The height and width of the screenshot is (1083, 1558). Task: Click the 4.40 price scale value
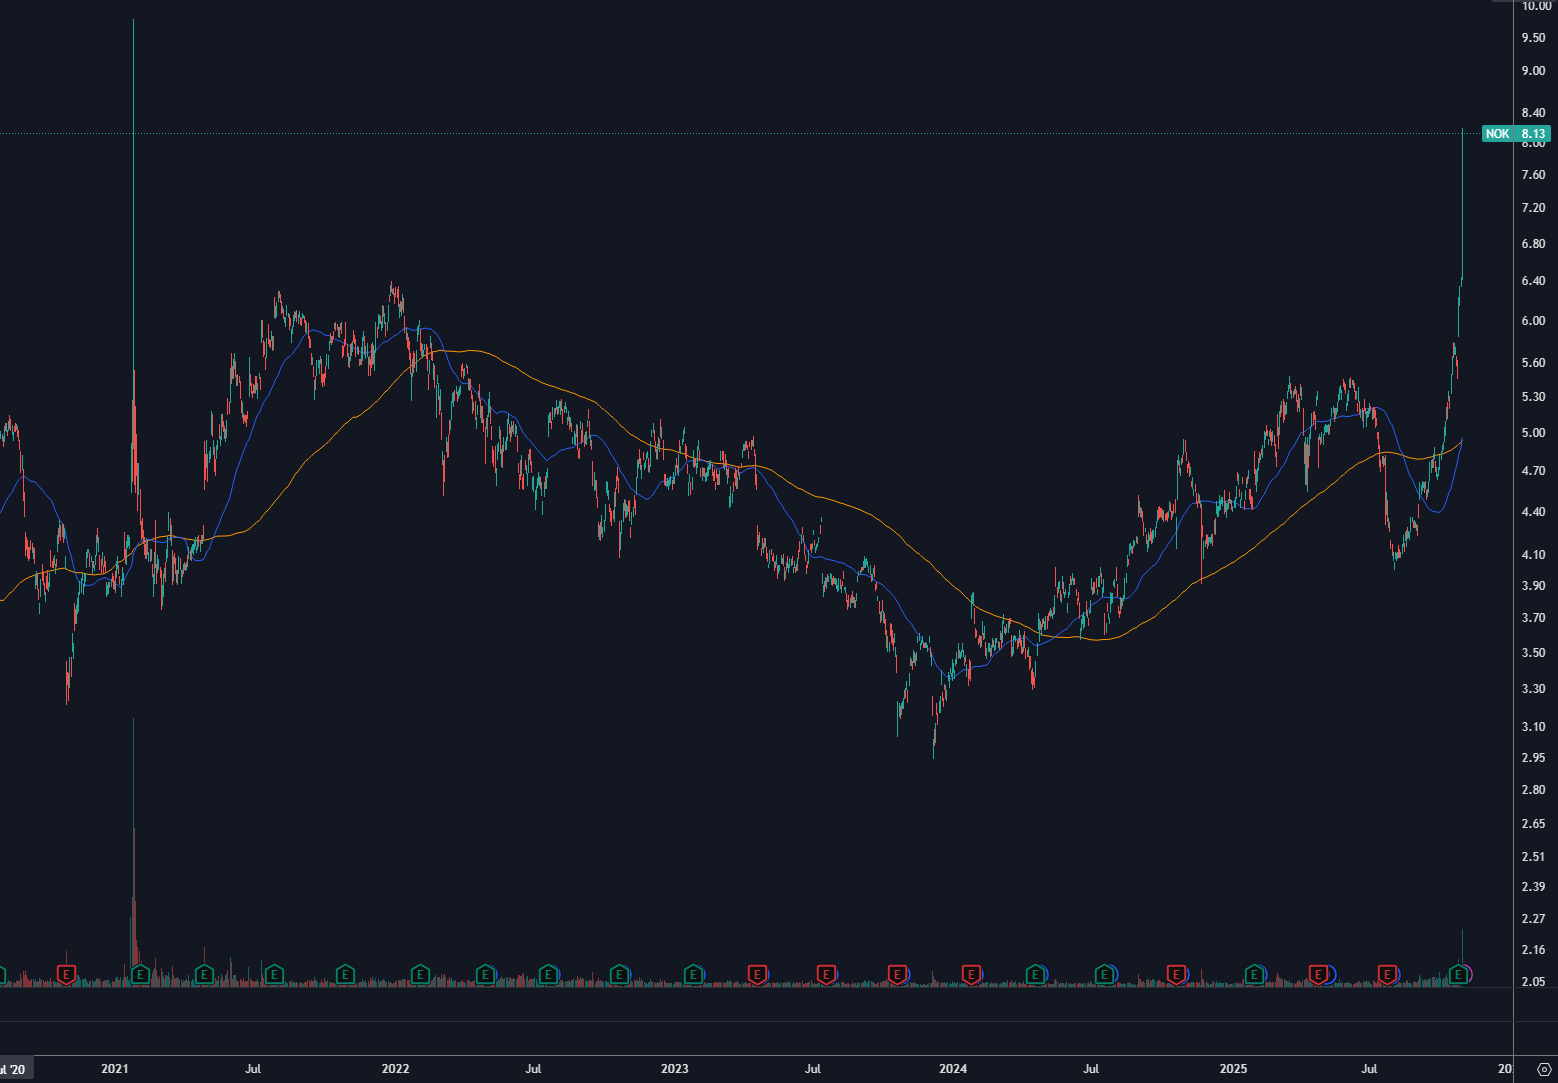pyautogui.click(x=1534, y=512)
